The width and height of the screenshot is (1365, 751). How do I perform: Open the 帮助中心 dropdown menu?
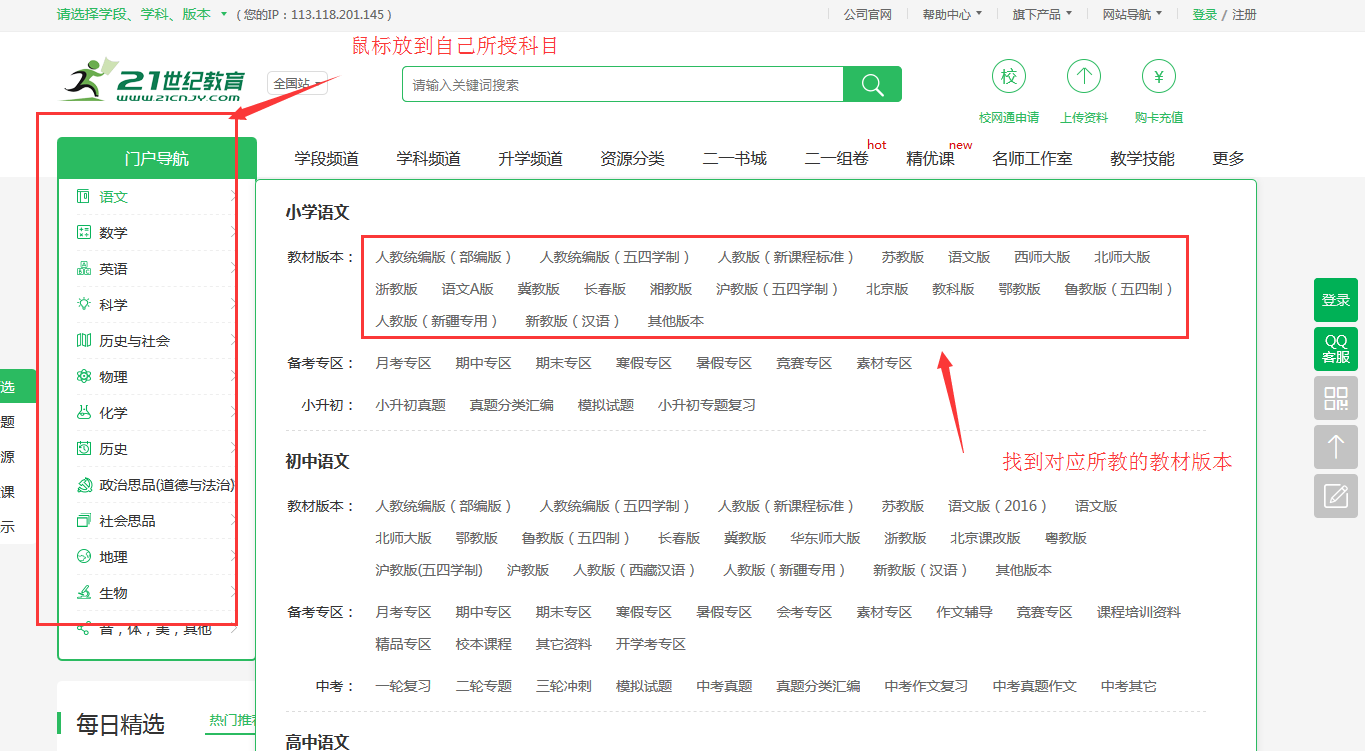951,15
